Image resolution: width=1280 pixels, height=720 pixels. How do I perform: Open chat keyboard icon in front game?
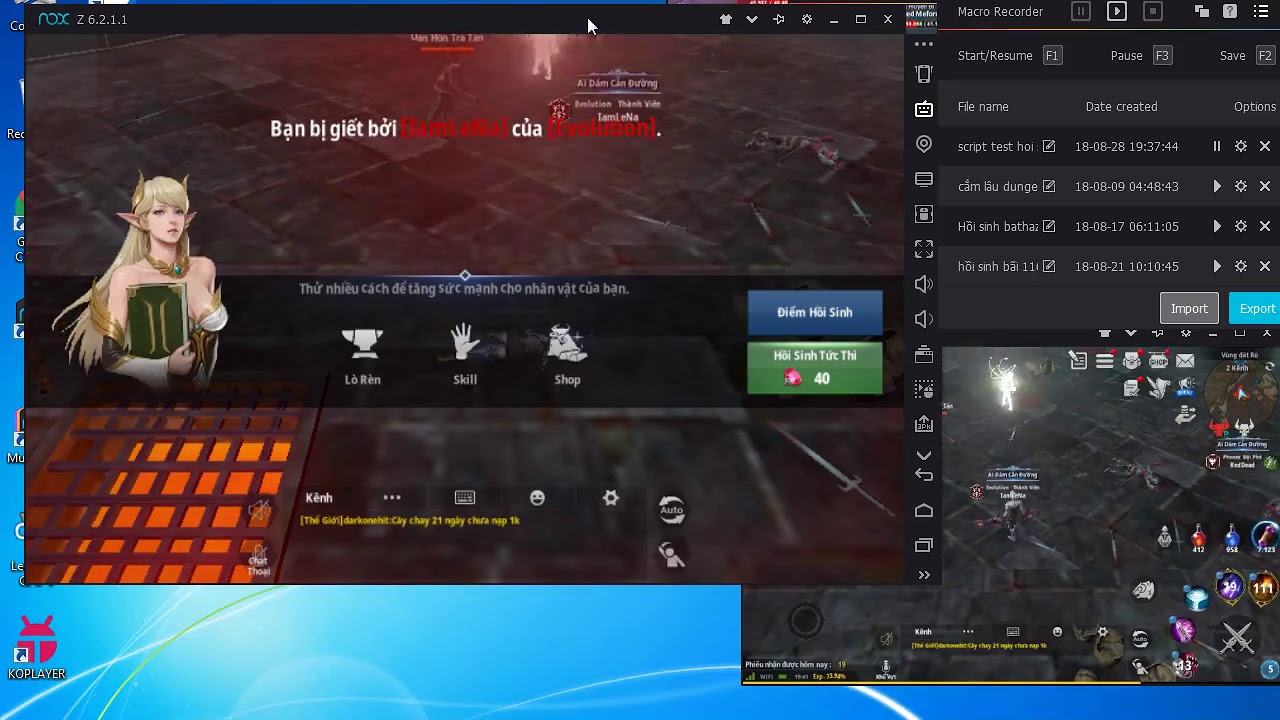tap(465, 497)
